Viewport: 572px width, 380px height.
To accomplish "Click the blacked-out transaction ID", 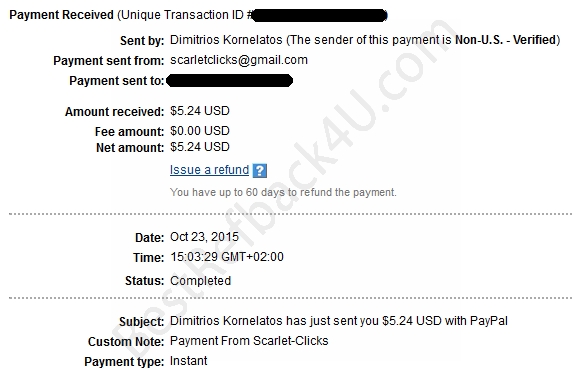I will click(x=319, y=16).
